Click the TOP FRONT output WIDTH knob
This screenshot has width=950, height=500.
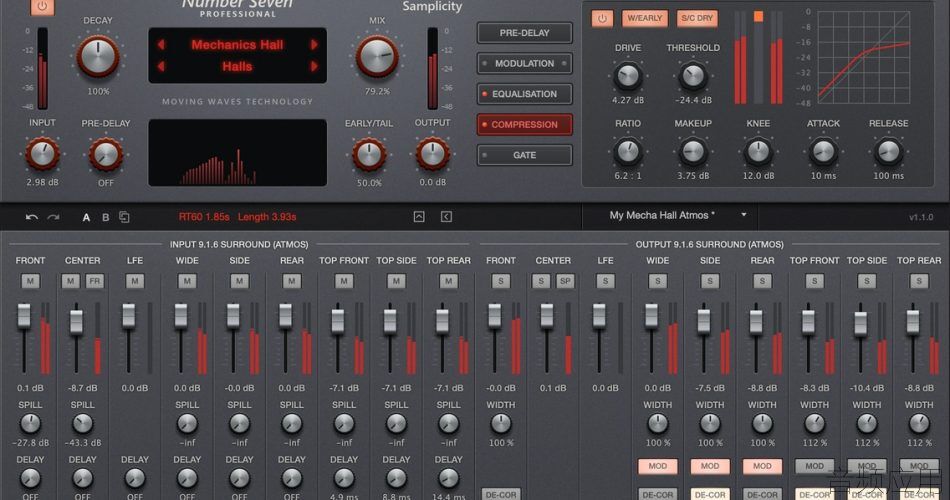[814, 424]
